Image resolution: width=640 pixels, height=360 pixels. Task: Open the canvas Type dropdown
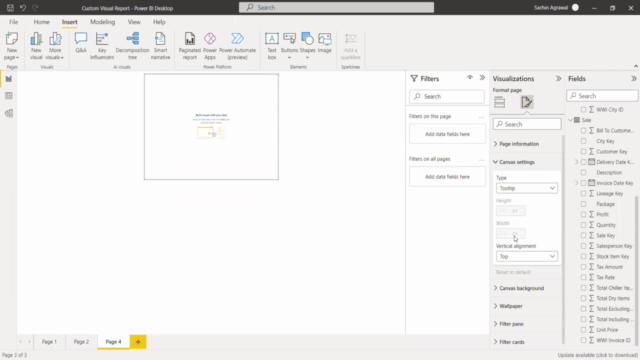click(x=527, y=188)
